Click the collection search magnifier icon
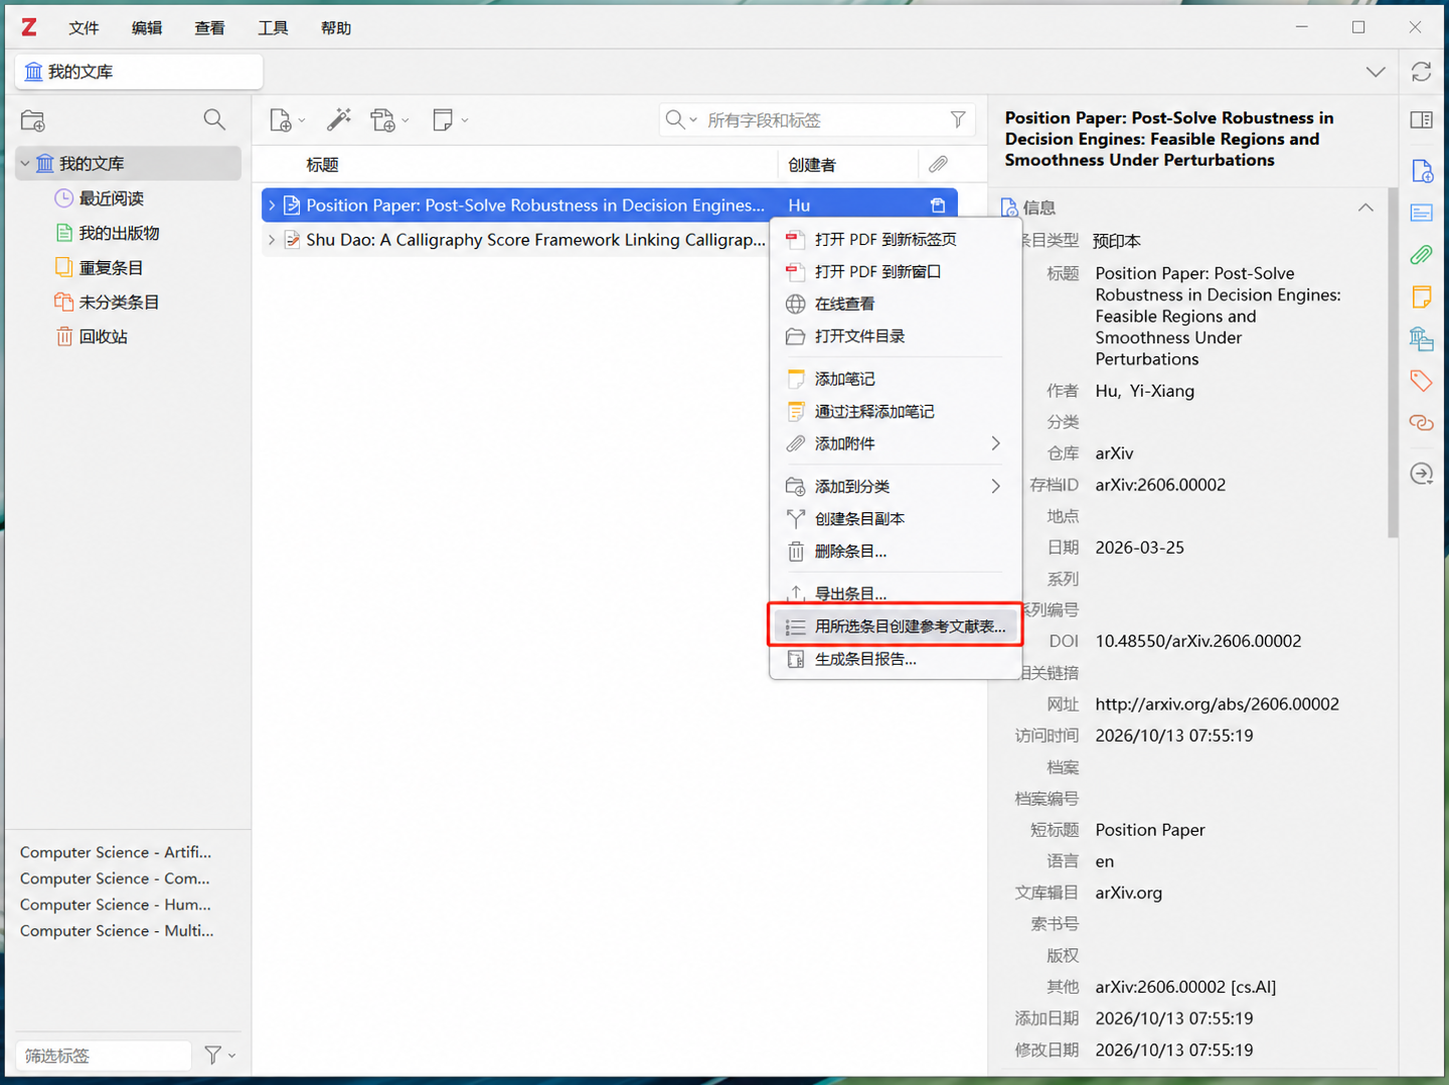Image resolution: width=1449 pixels, height=1085 pixels. tap(214, 120)
